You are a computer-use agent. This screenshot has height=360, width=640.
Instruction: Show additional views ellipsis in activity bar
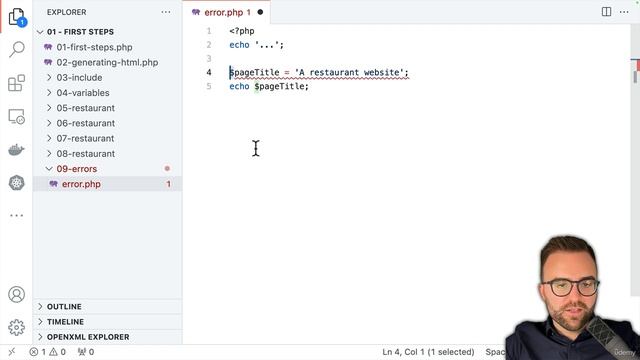(x=16, y=216)
